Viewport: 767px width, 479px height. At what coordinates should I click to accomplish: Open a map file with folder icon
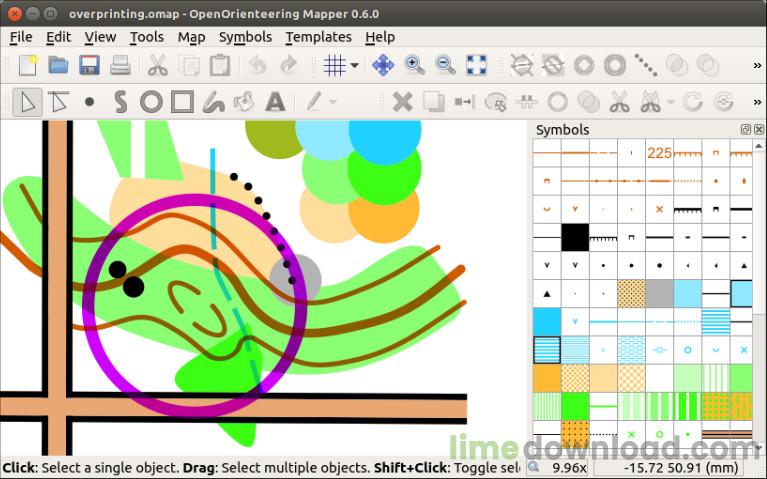pos(58,65)
